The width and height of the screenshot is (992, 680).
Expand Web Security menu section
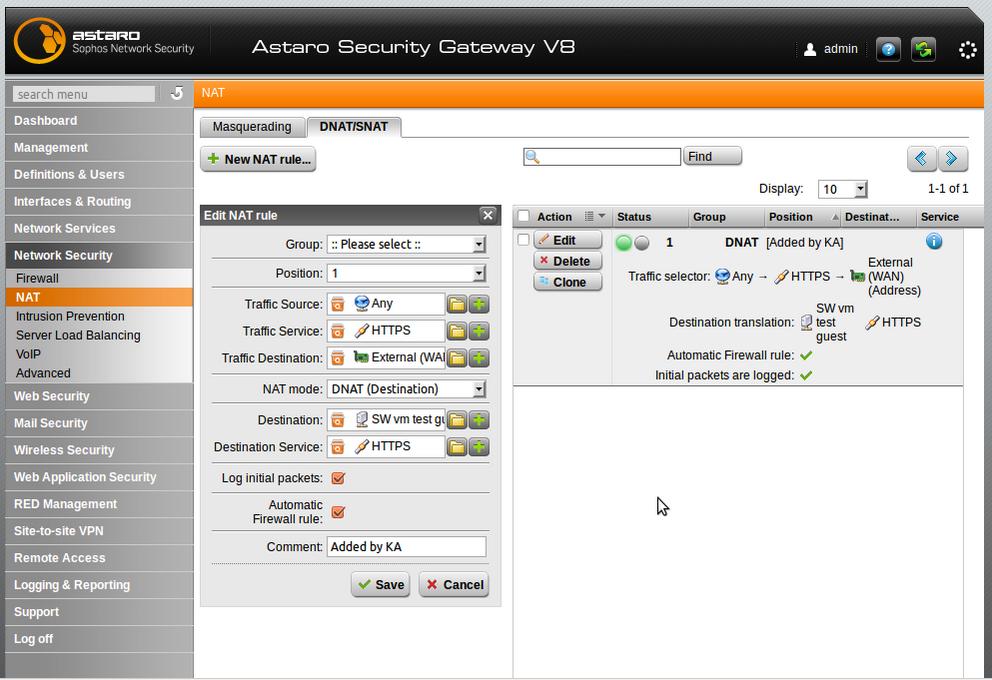tap(99, 397)
